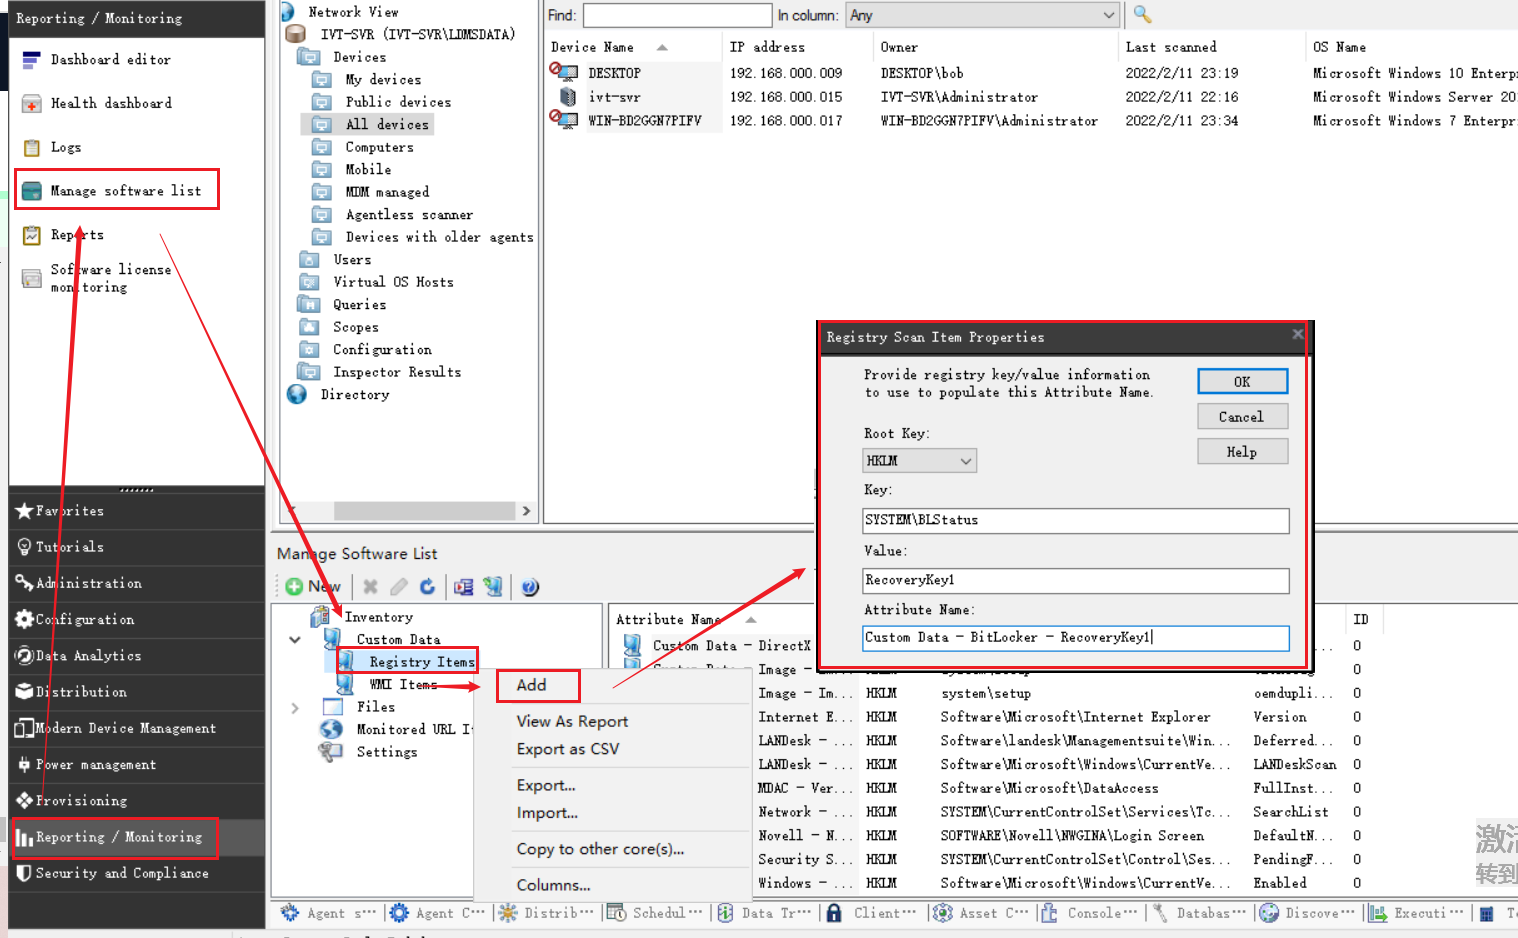This screenshot has height=938, width=1518.
Task: Select Export as CSV menu entry
Action: 567,749
